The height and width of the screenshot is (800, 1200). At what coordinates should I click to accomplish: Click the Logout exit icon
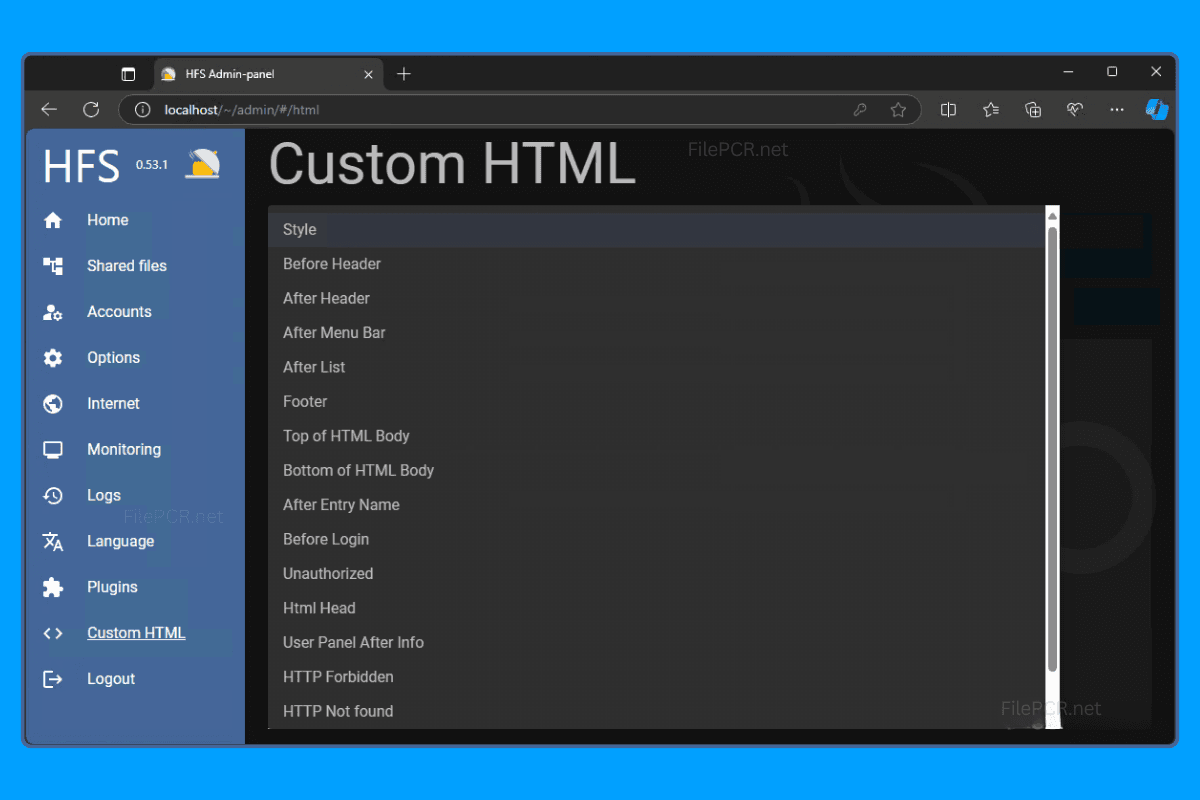pyautogui.click(x=53, y=679)
